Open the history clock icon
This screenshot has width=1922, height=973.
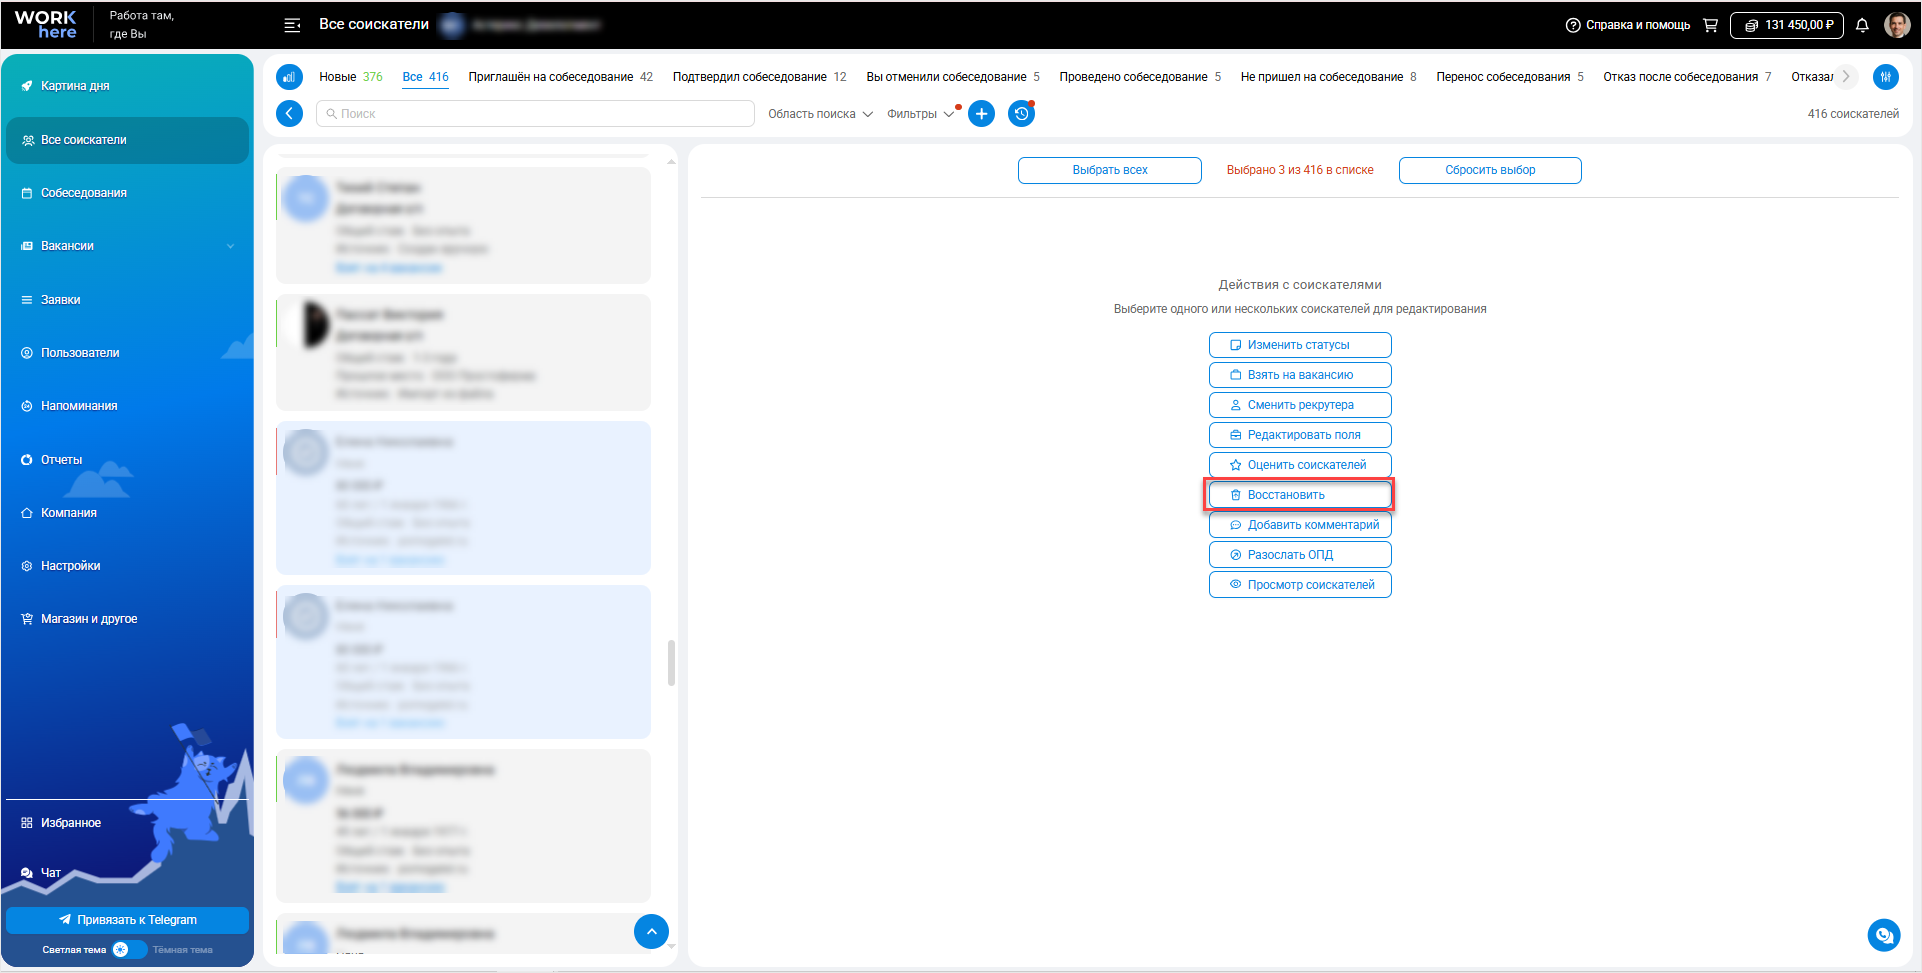(x=1021, y=114)
